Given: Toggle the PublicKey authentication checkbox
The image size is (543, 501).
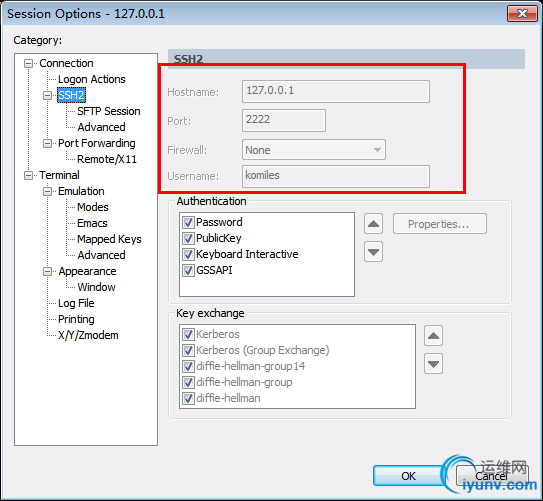Looking at the screenshot, I should [x=188, y=238].
